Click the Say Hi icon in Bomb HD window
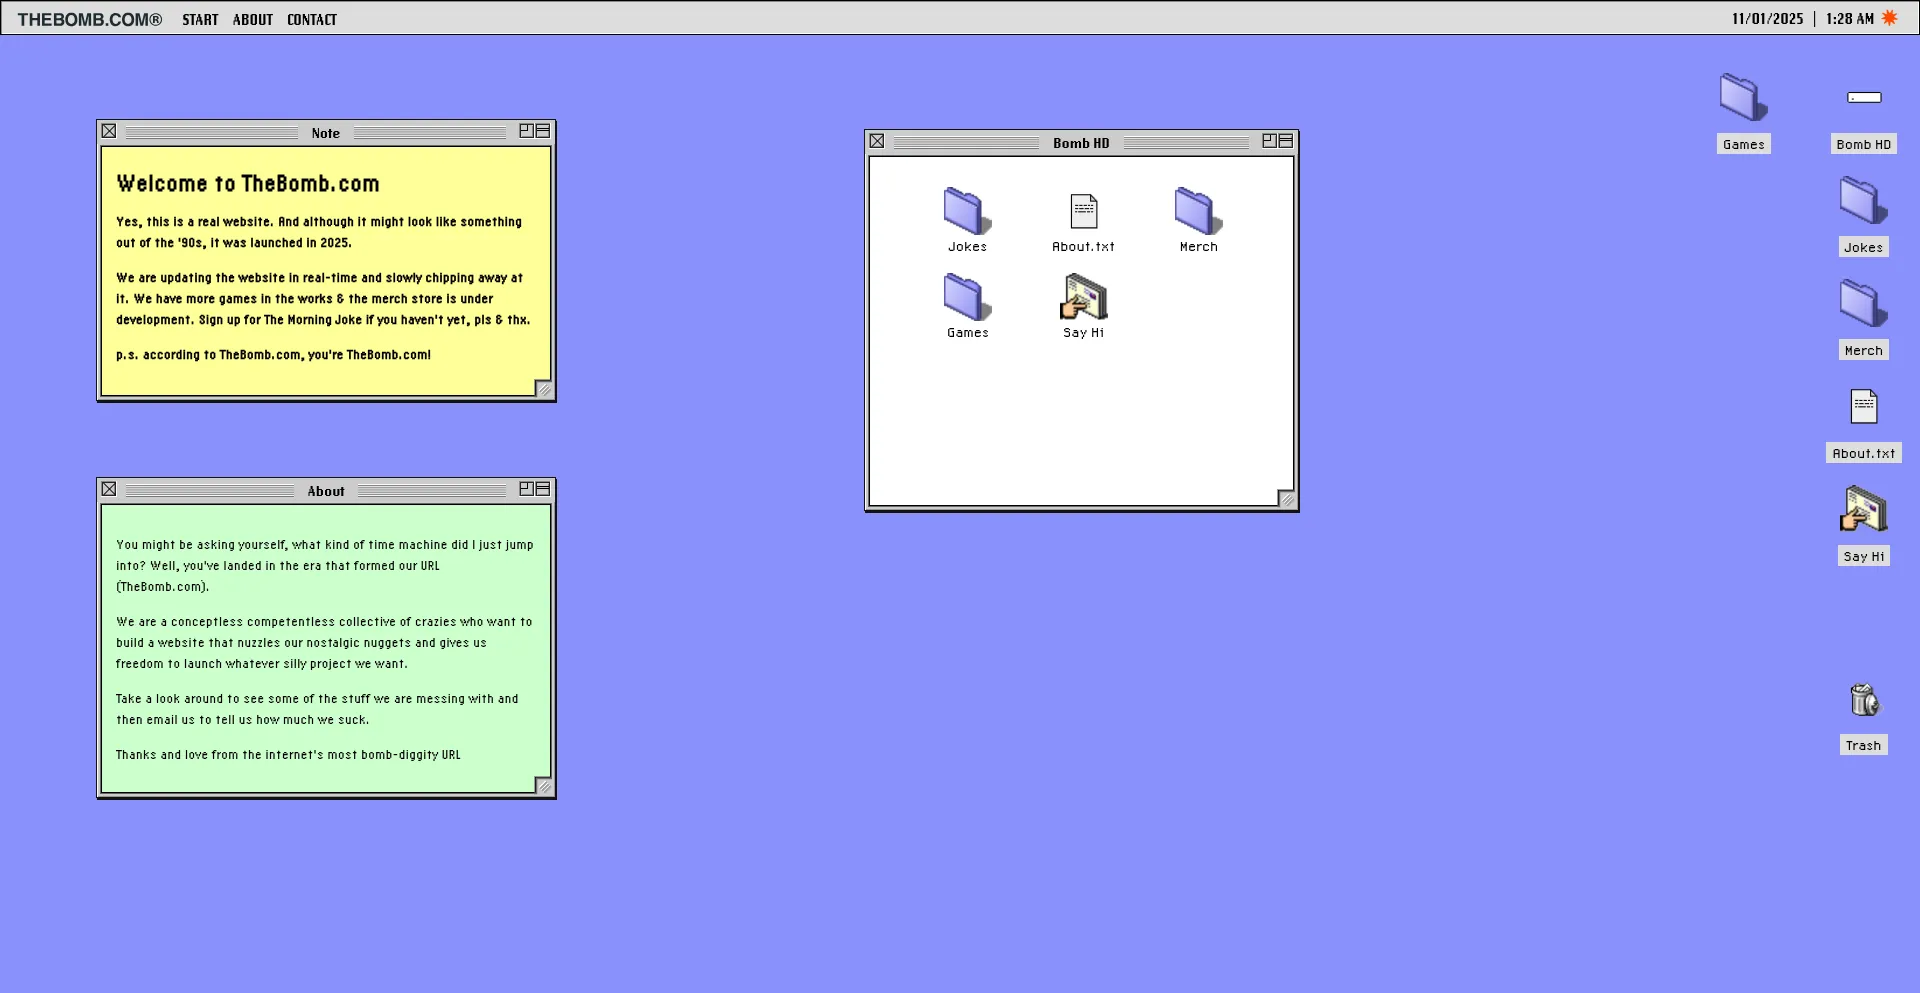 [x=1083, y=298]
